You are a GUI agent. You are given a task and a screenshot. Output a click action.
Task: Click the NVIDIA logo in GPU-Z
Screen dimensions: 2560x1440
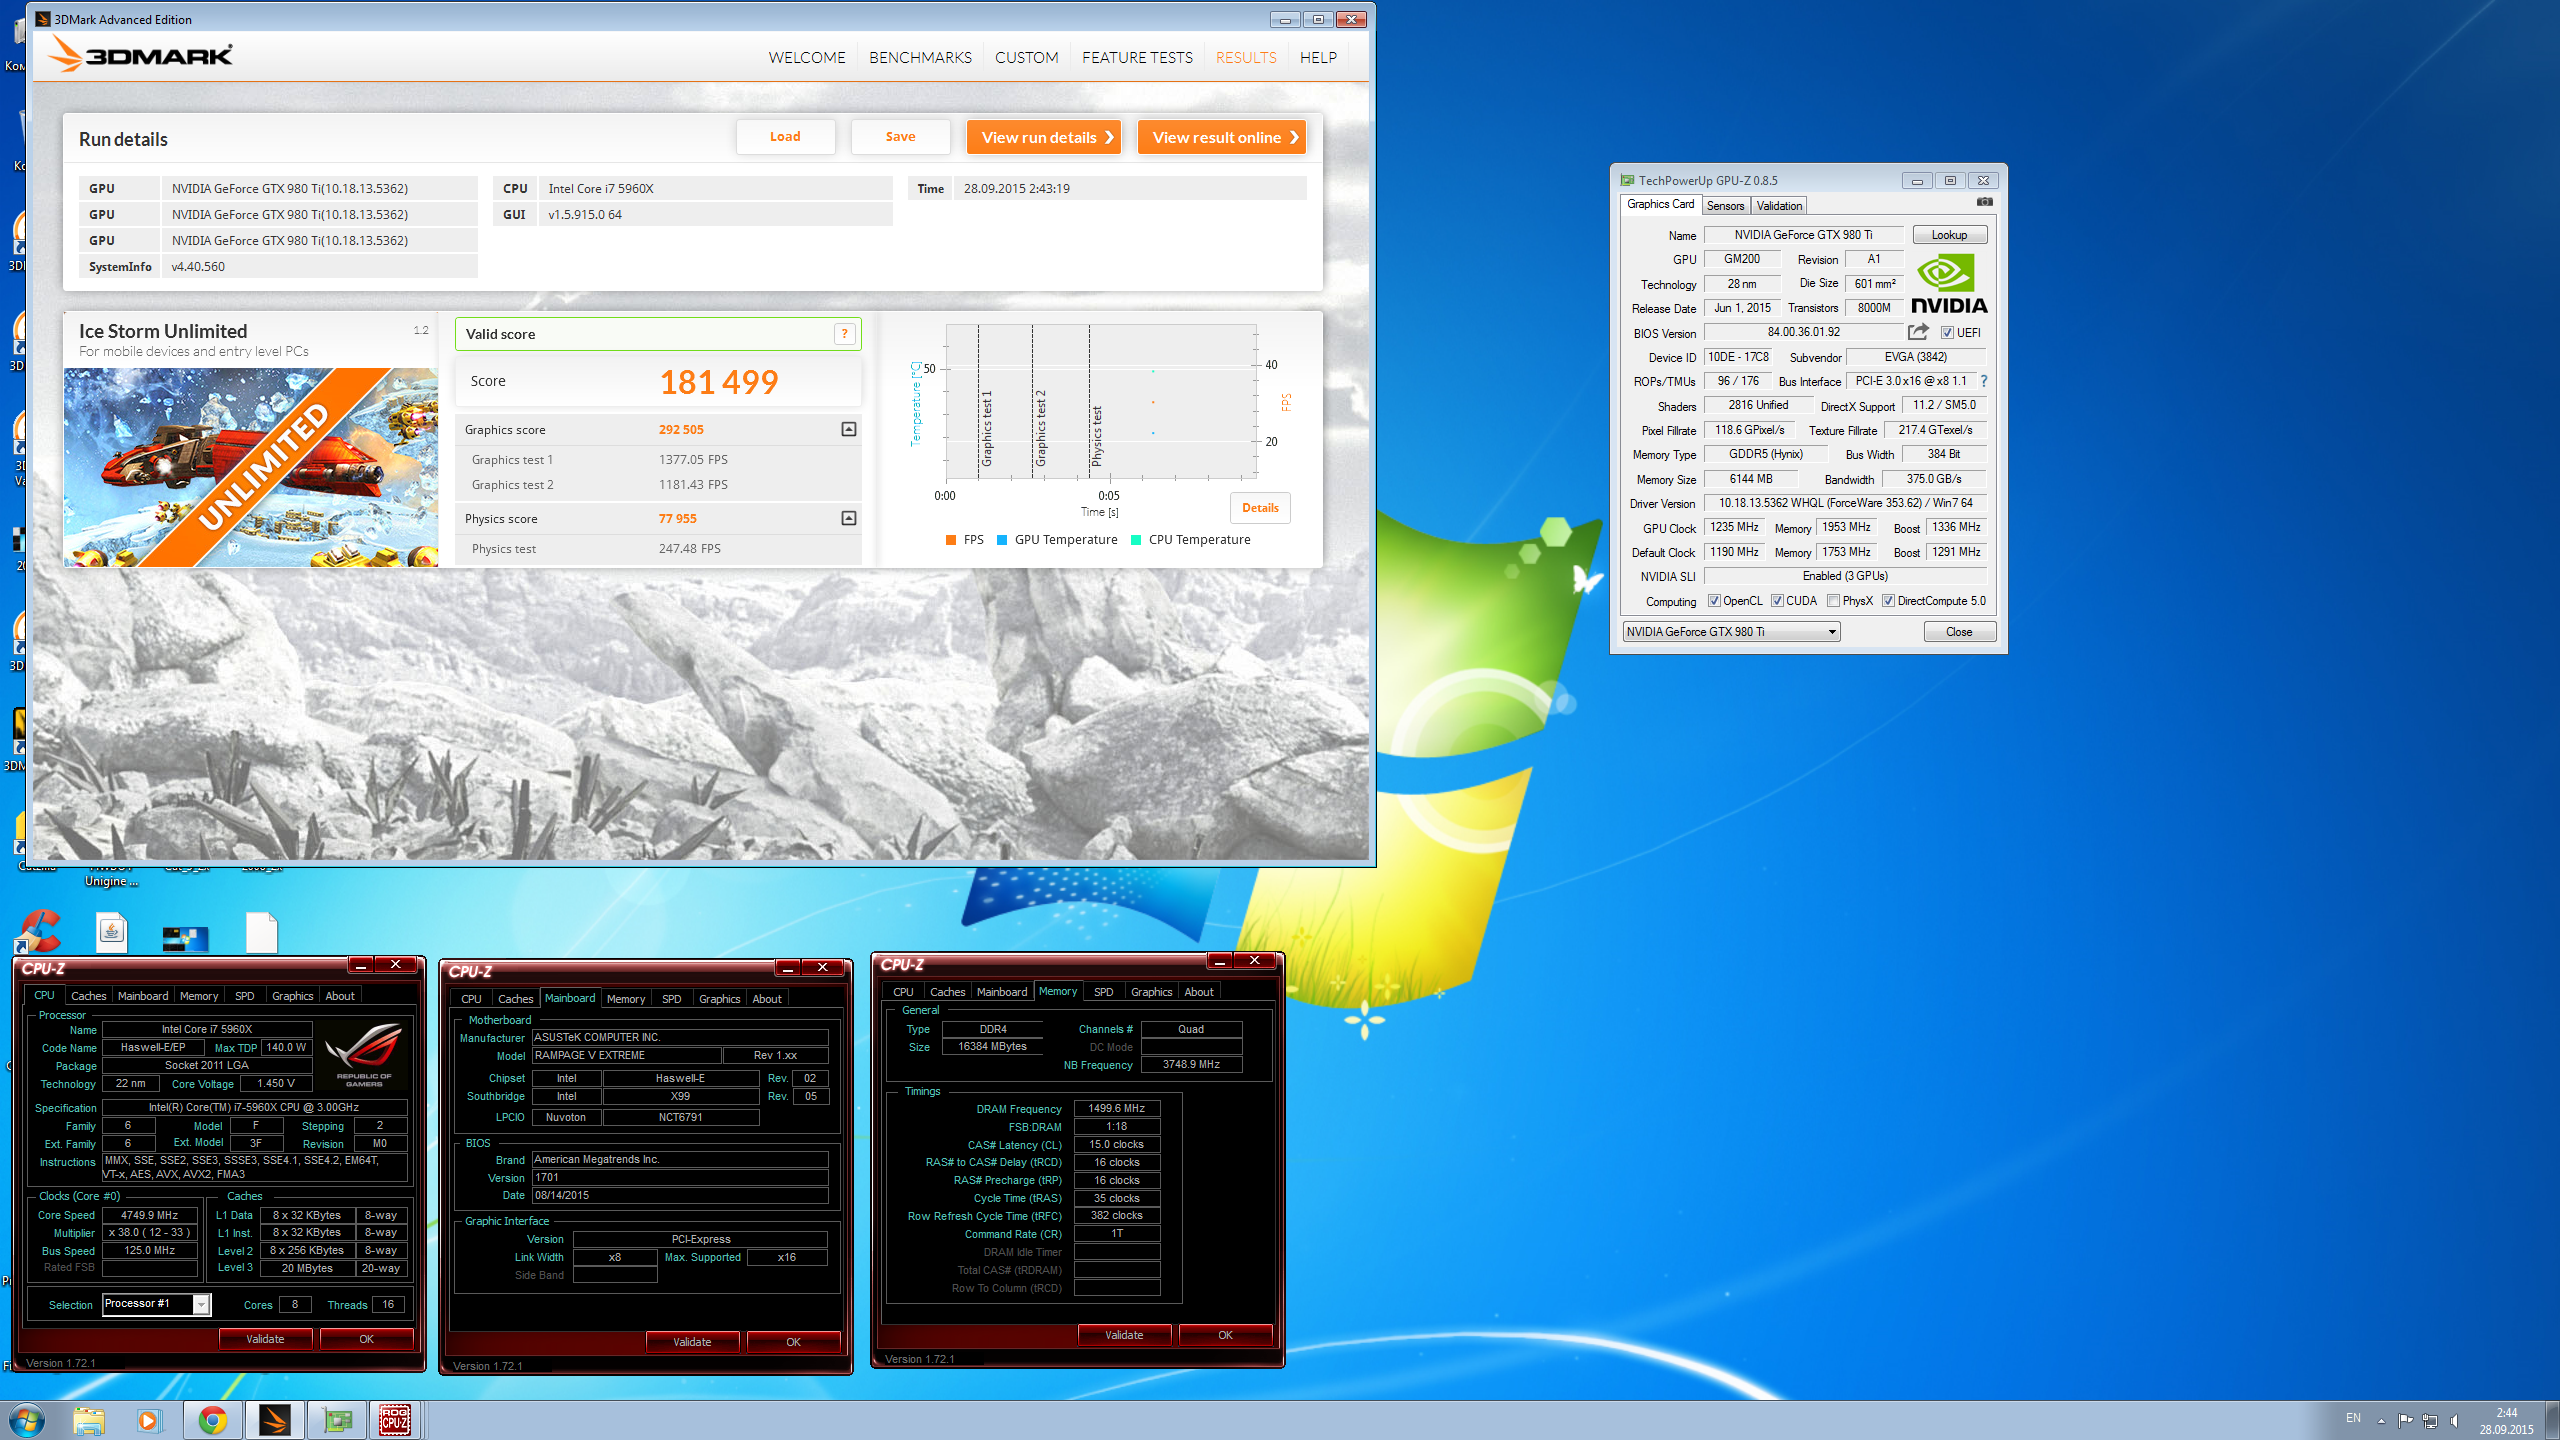pyautogui.click(x=1949, y=283)
